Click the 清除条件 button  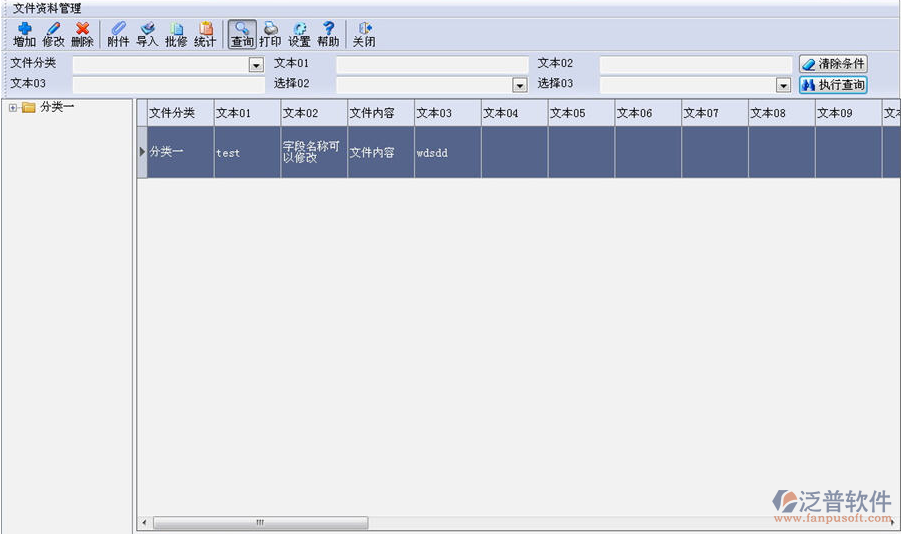(x=833, y=64)
